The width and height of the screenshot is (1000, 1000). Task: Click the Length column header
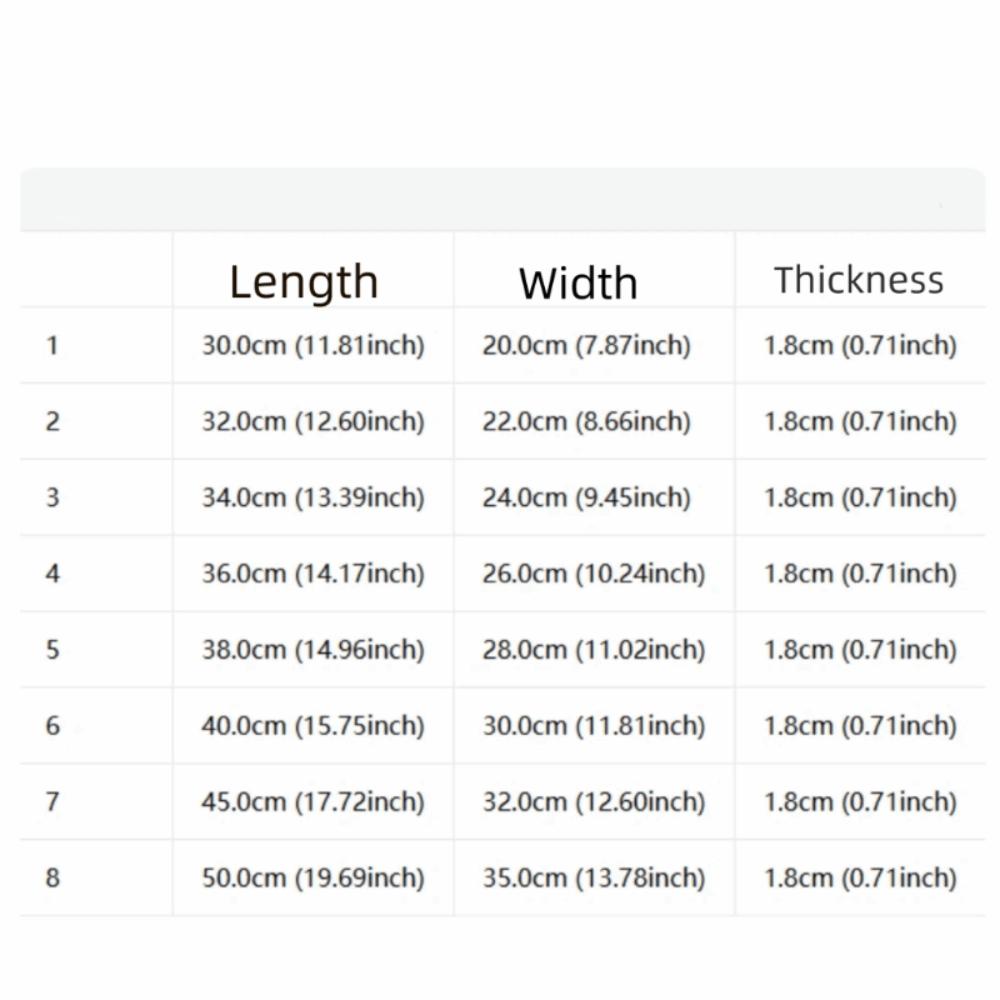click(x=304, y=281)
